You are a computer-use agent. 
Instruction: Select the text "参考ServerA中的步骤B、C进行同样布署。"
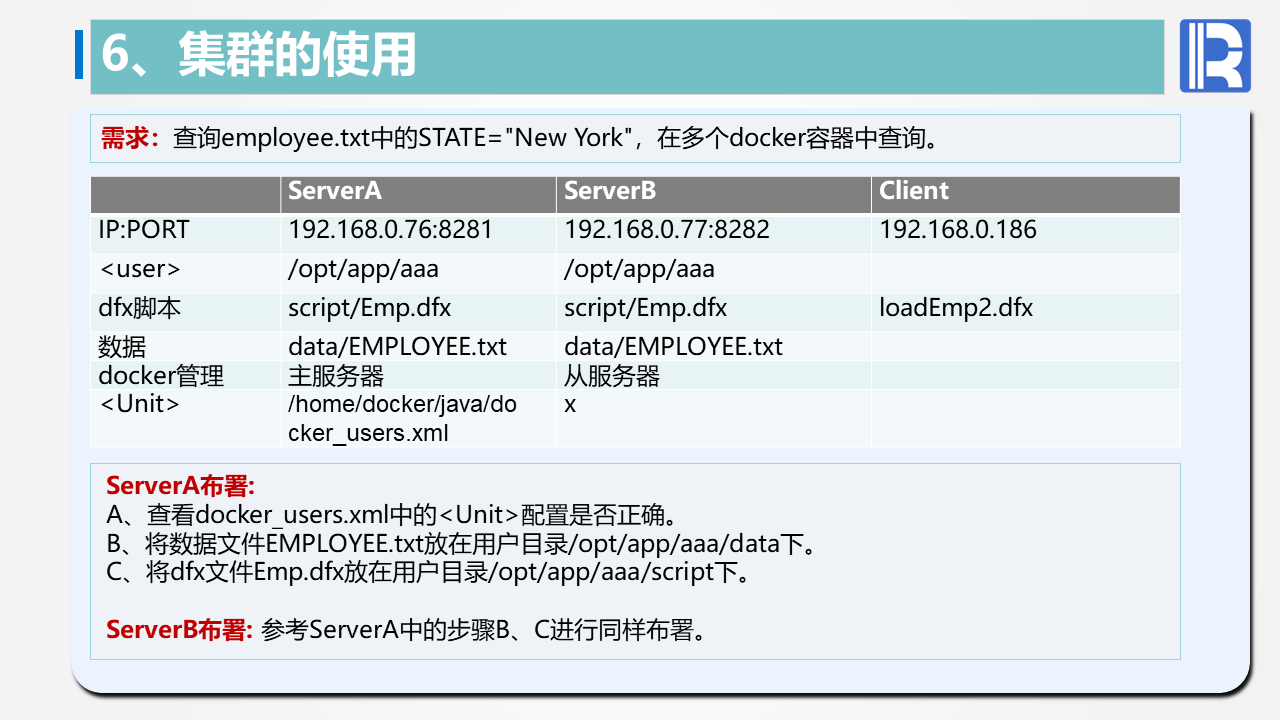483,631
